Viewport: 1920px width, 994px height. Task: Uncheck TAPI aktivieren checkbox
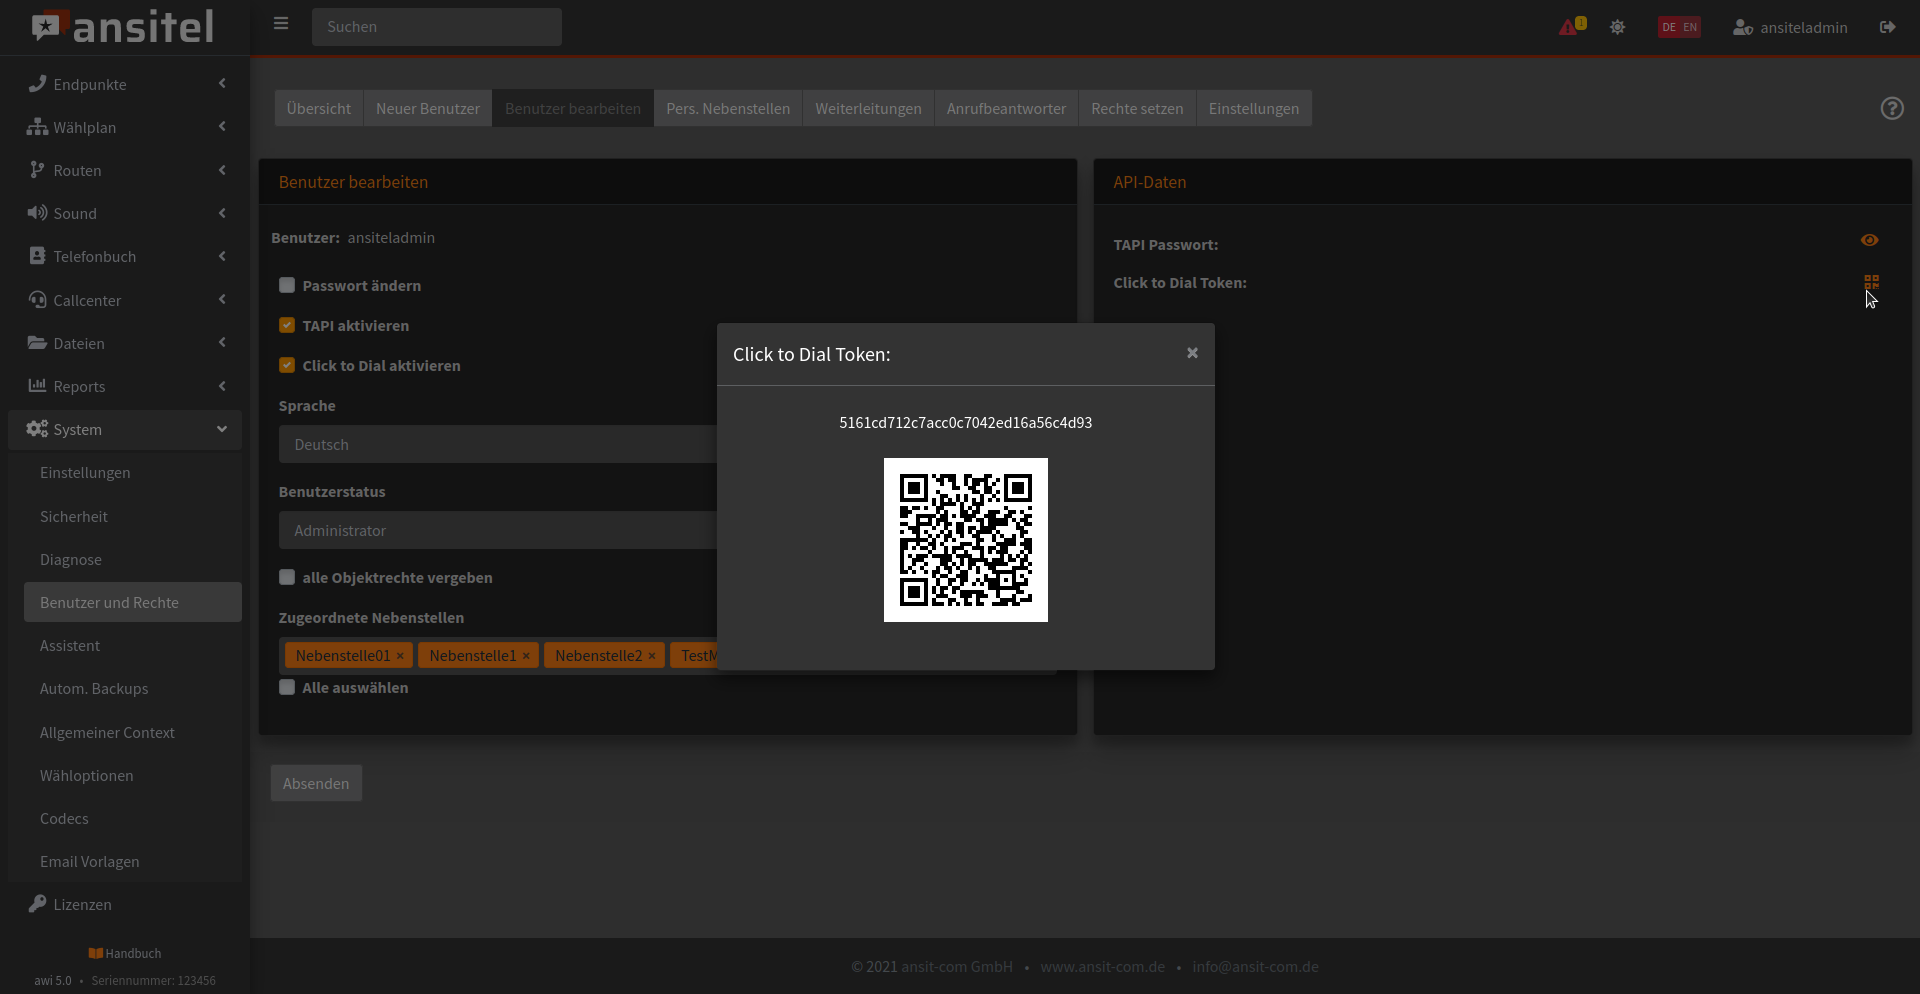tap(287, 326)
